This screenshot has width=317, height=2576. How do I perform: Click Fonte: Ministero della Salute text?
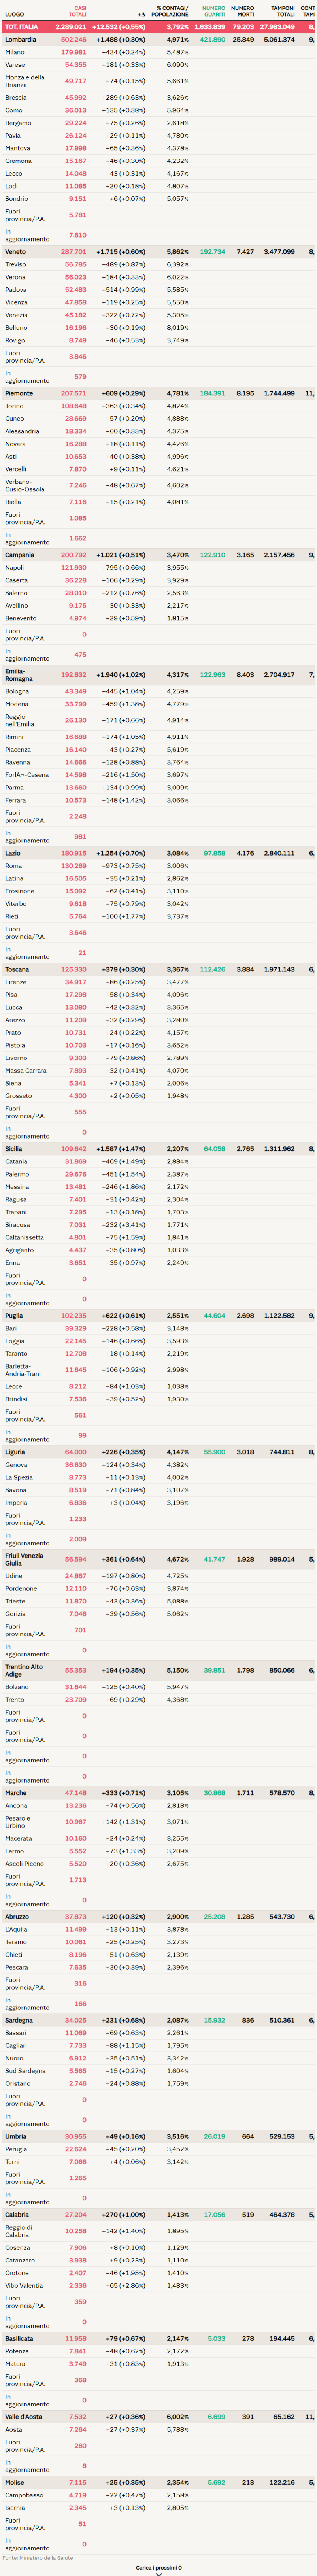tap(38, 2557)
